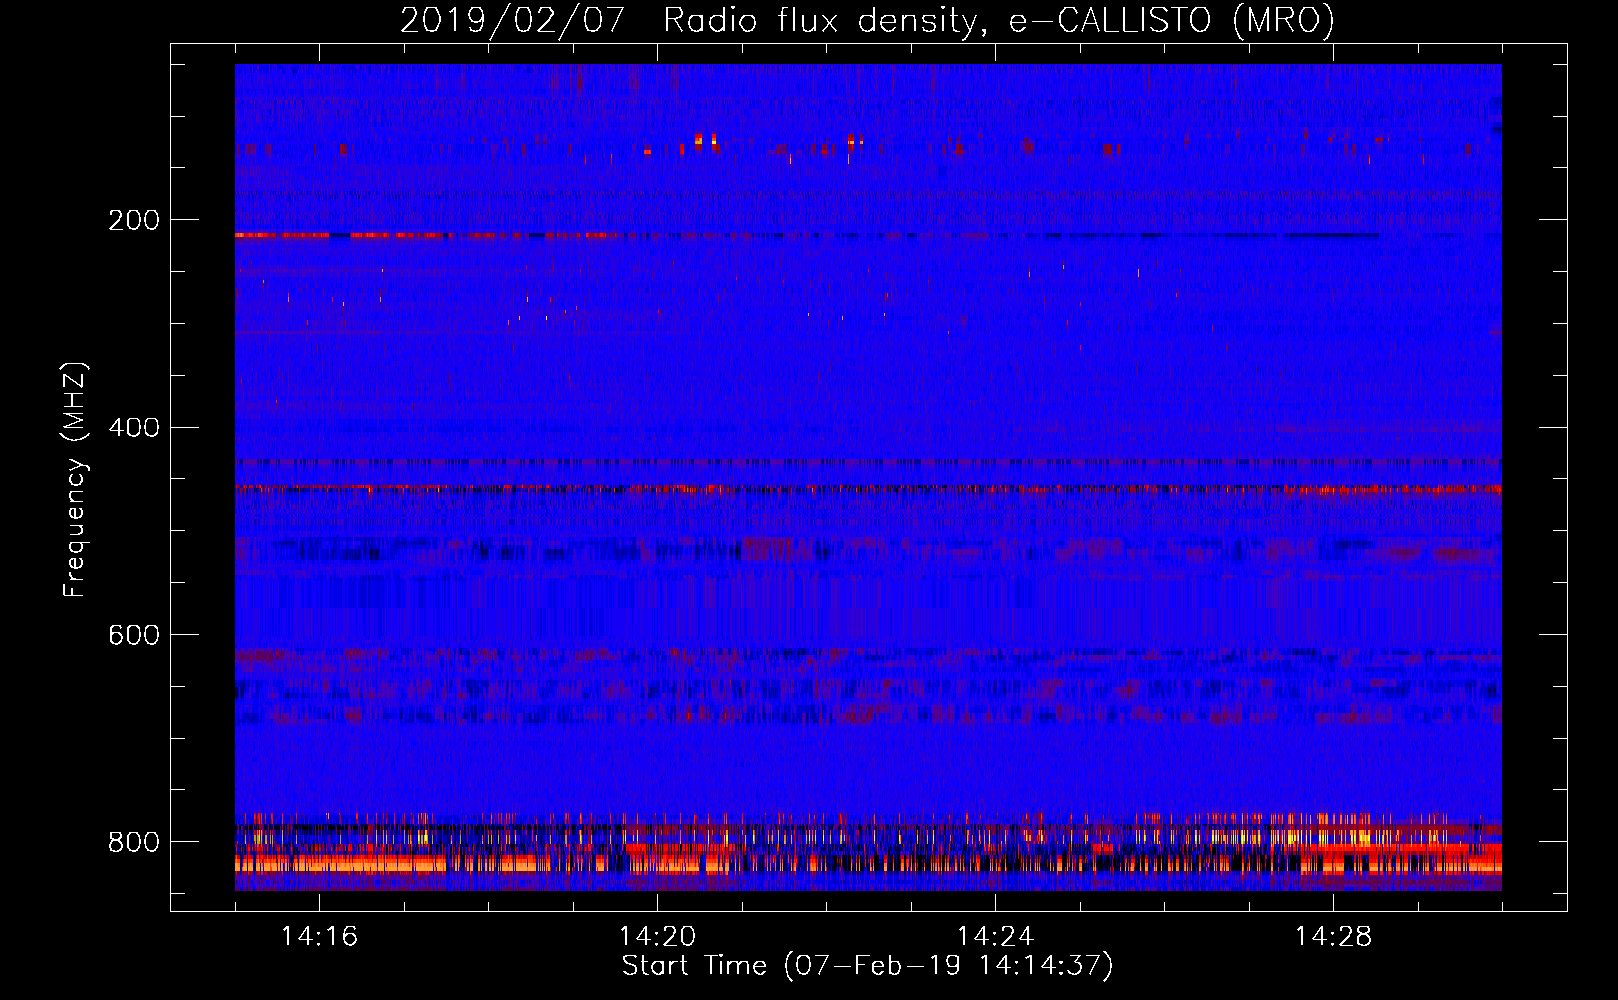
Task: Click the date 2019/02/07 in title
Action: coord(513,21)
